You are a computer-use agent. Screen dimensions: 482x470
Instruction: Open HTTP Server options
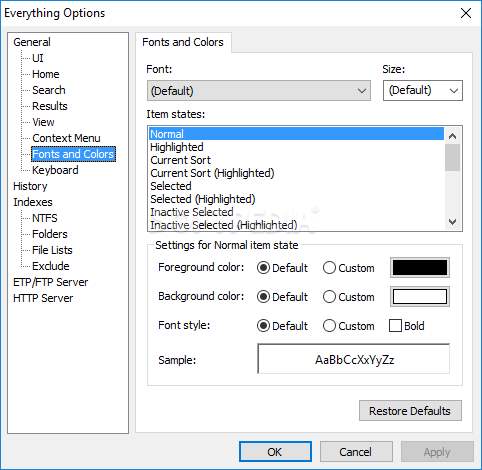click(43, 298)
